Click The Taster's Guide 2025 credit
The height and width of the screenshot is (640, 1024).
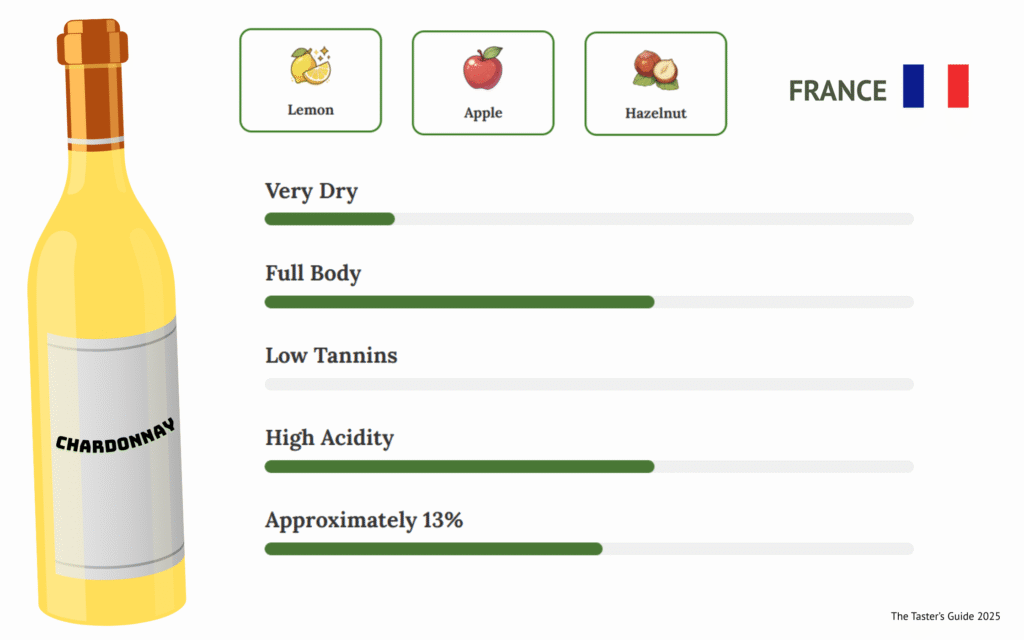(945, 616)
